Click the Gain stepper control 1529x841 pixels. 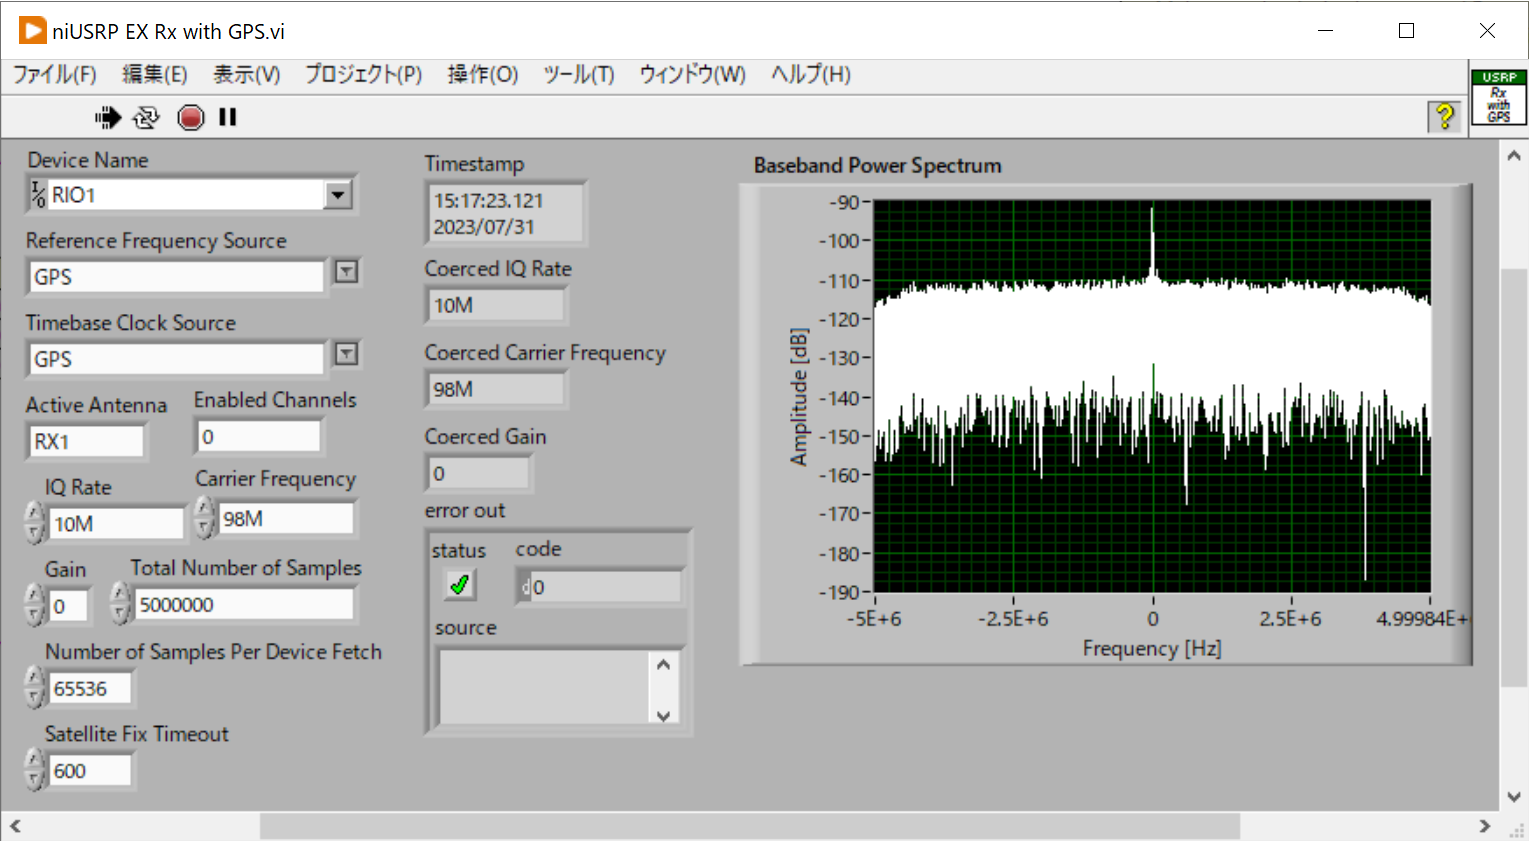tap(35, 605)
